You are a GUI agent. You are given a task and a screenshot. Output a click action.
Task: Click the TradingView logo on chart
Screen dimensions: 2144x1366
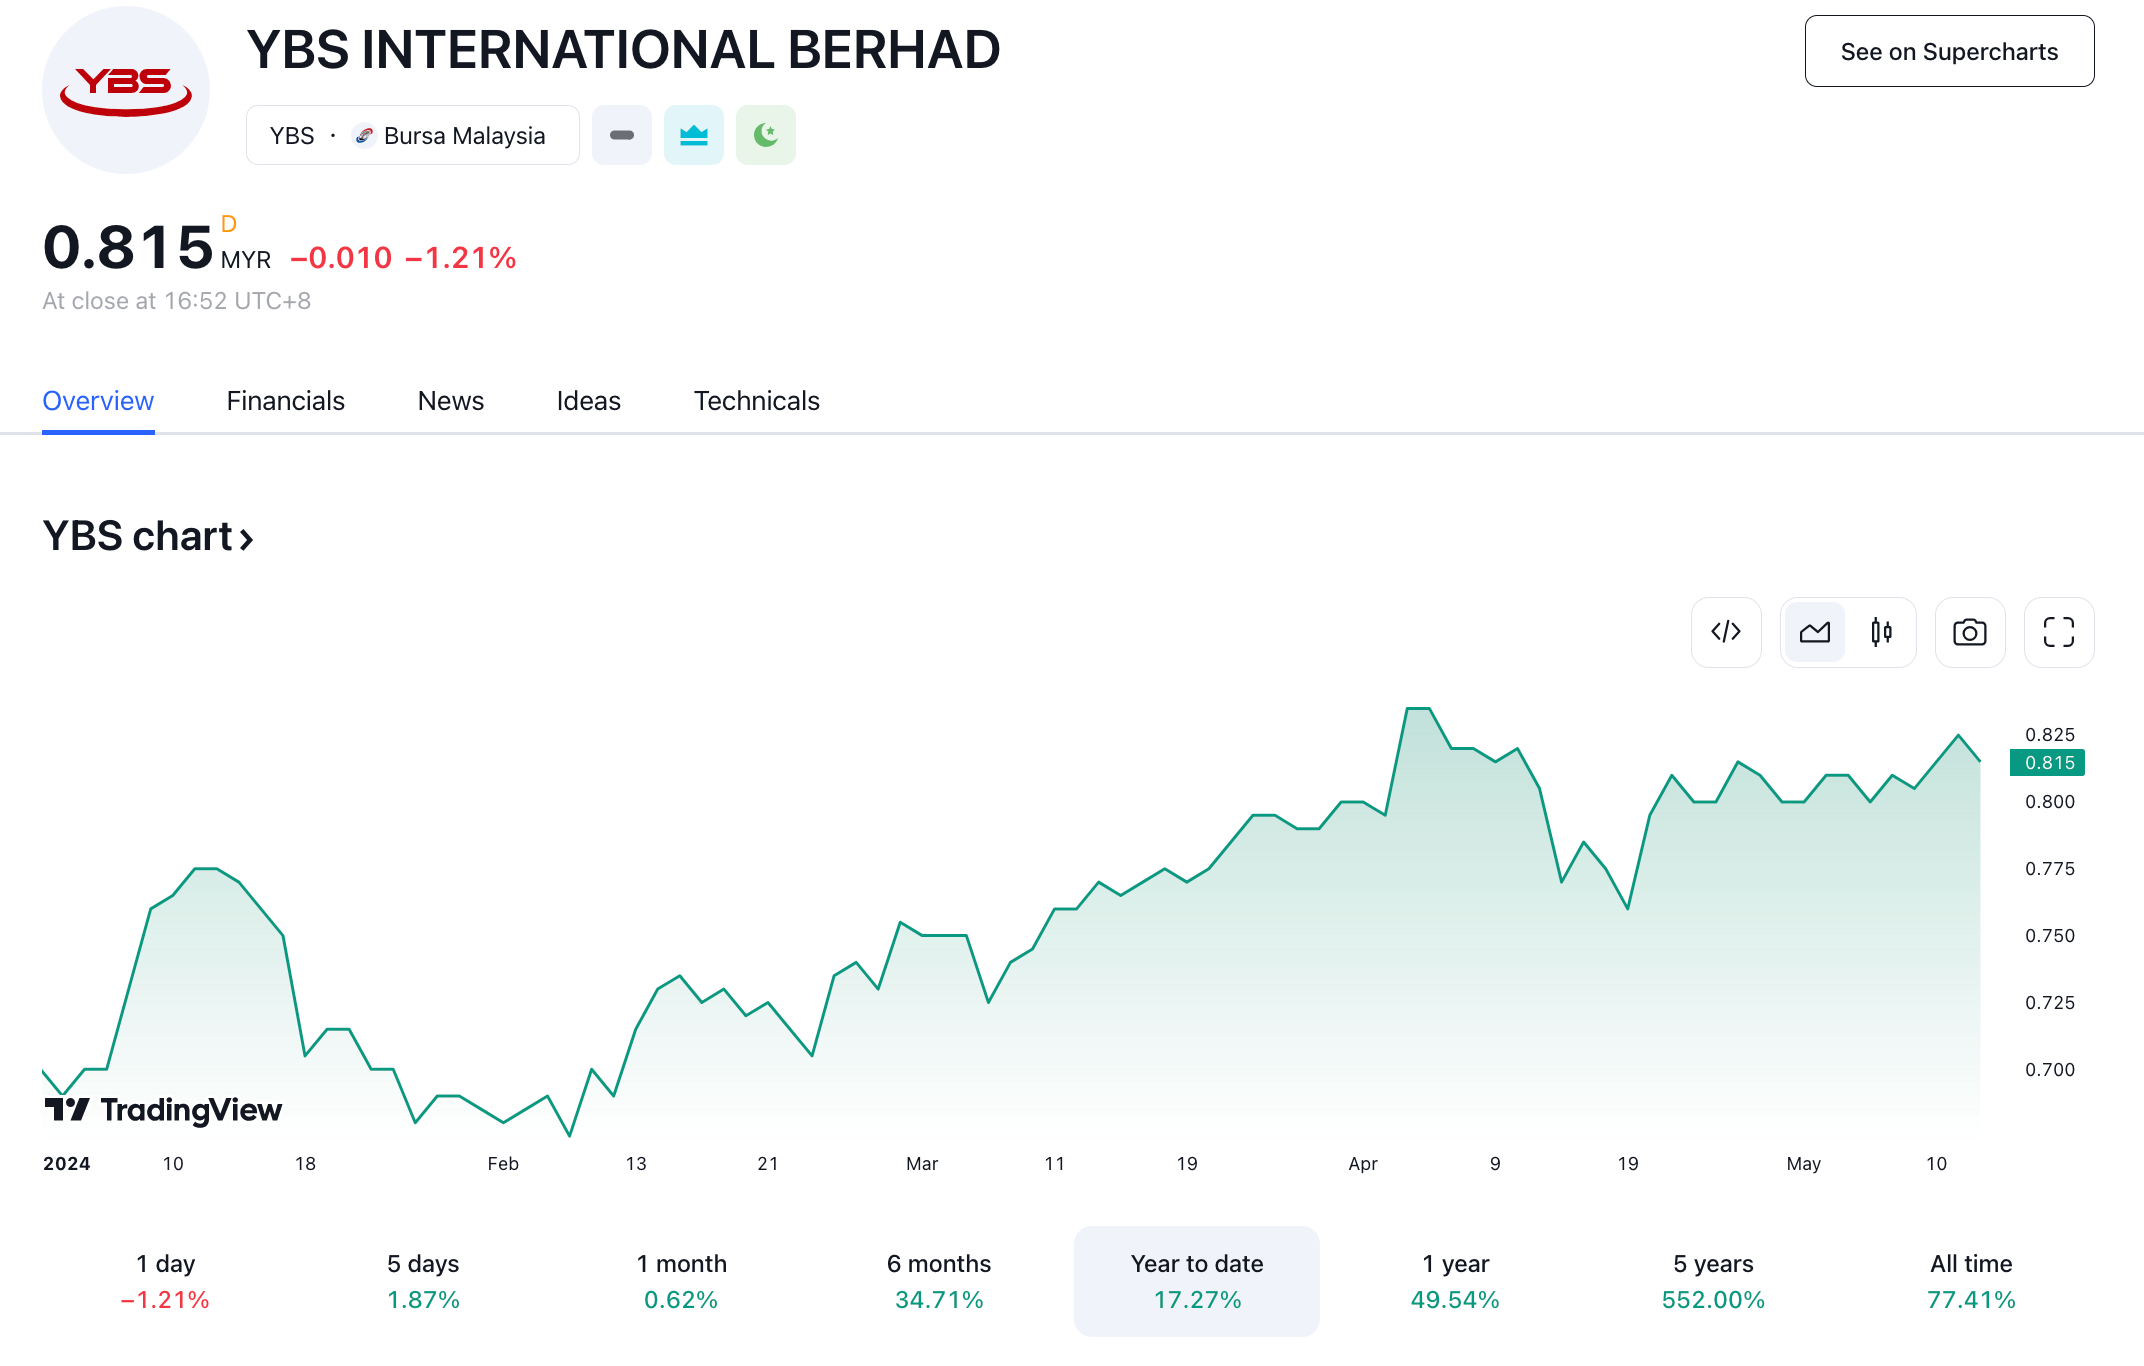[x=163, y=1110]
